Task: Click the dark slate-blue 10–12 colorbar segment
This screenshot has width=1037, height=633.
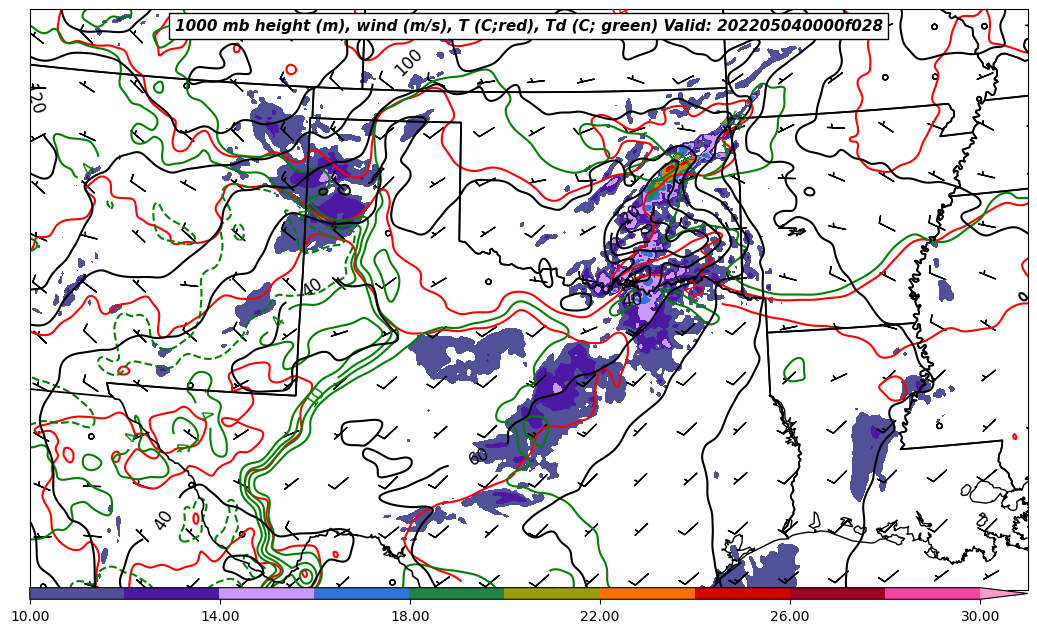Action: 77,593
